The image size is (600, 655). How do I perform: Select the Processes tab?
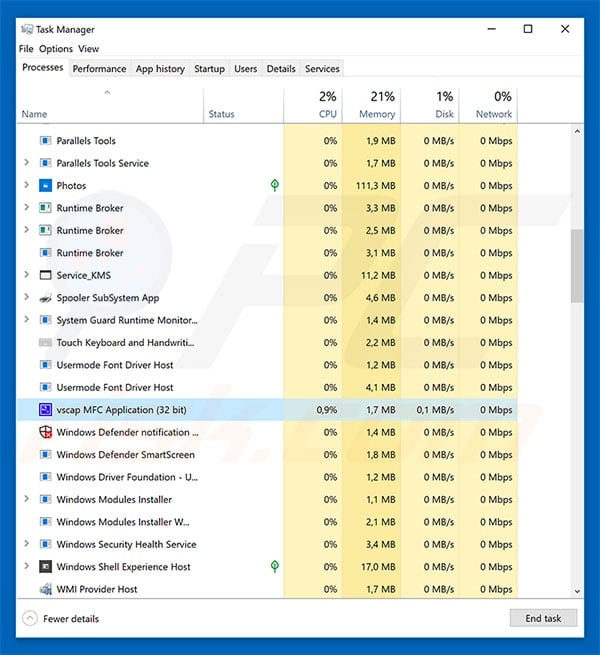(x=43, y=67)
